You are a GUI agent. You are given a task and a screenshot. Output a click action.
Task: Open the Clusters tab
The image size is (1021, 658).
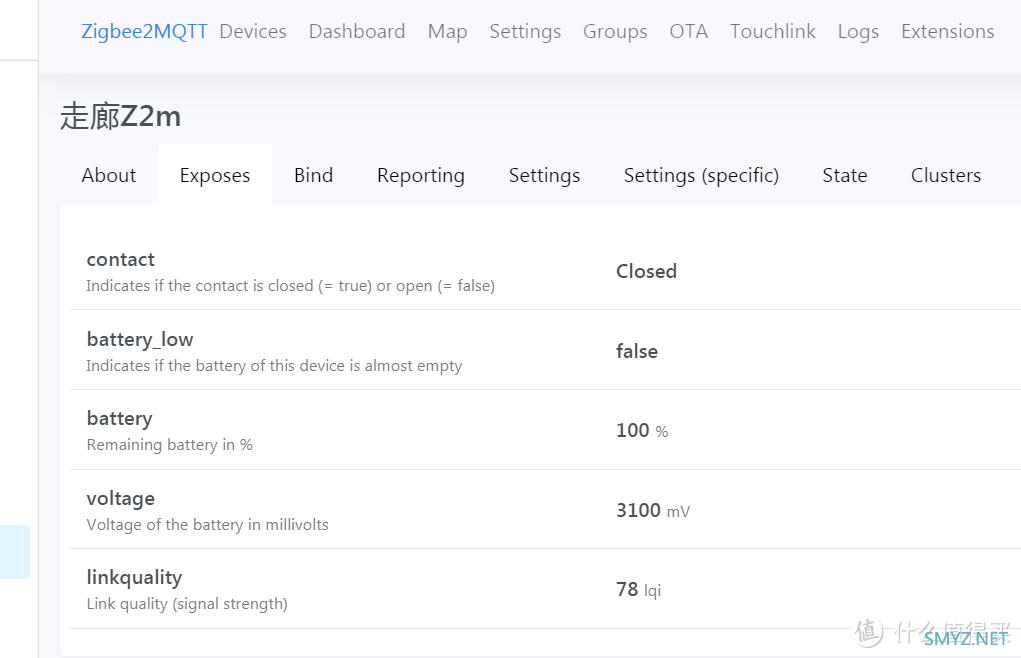tap(945, 175)
